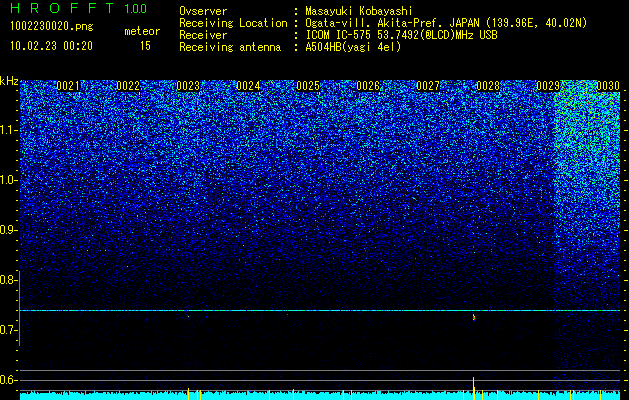Click the HROFFT 1.0.0 title text
The image size is (629, 400).
(78, 8)
